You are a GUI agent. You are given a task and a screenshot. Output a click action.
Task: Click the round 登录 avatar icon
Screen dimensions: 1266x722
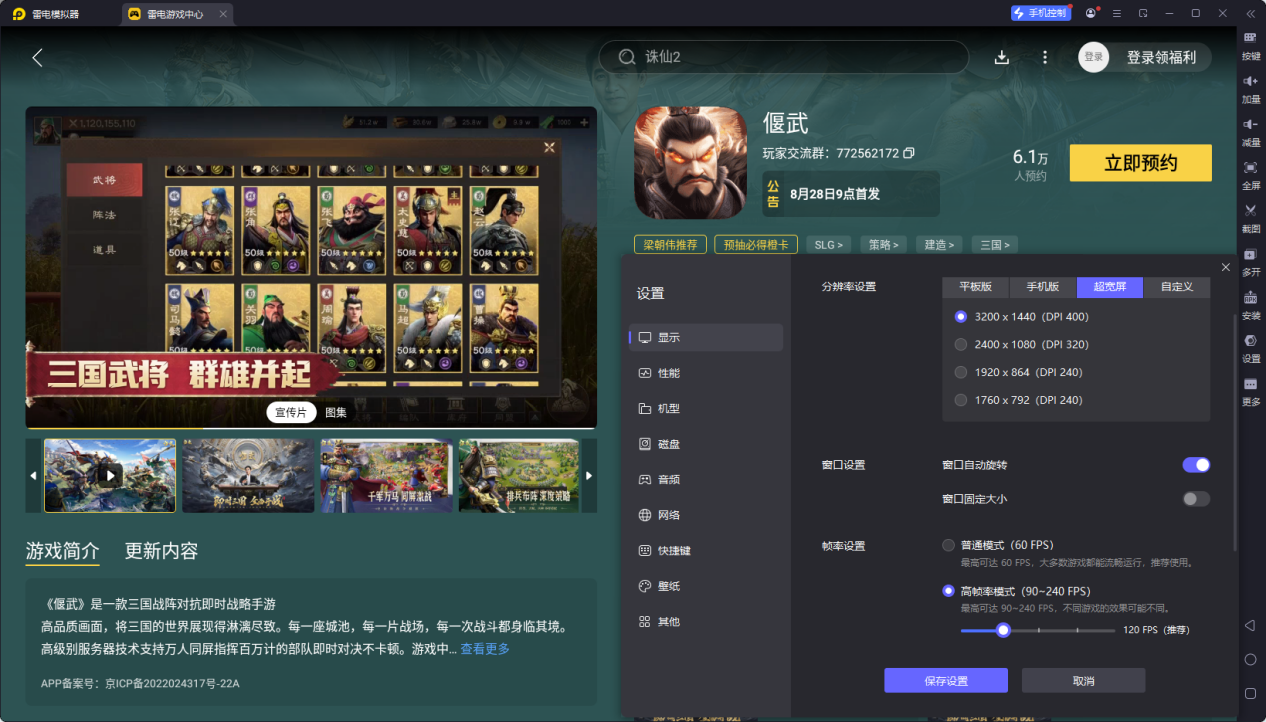(1094, 57)
